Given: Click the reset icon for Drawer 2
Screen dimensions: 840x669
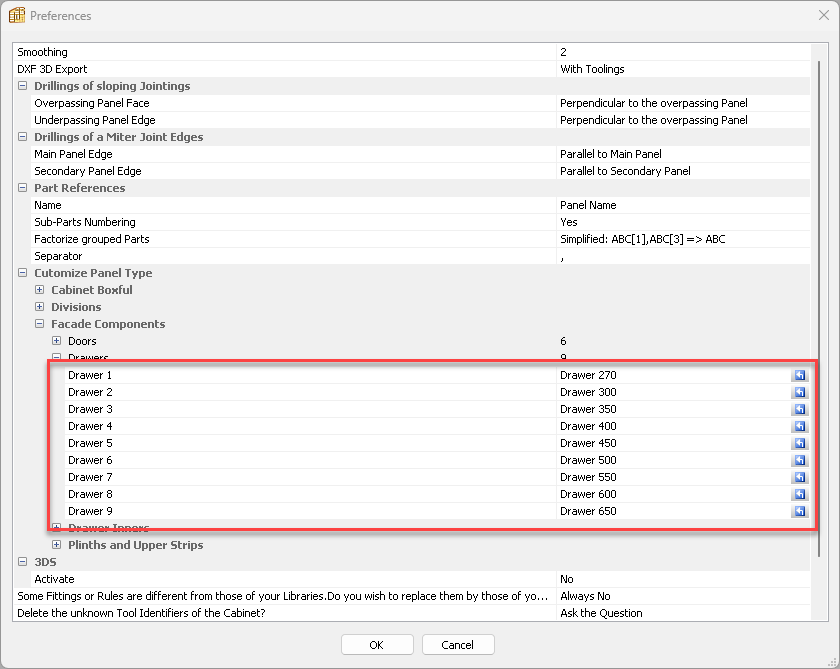Looking at the screenshot, I should 799,393.
